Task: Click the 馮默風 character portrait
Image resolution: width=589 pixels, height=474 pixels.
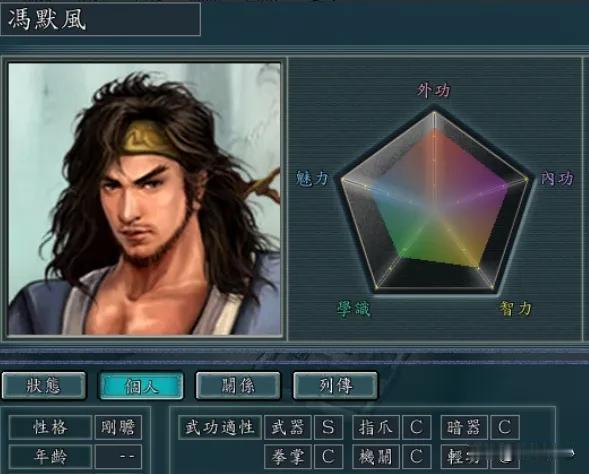Action: (x=144, y=199)
